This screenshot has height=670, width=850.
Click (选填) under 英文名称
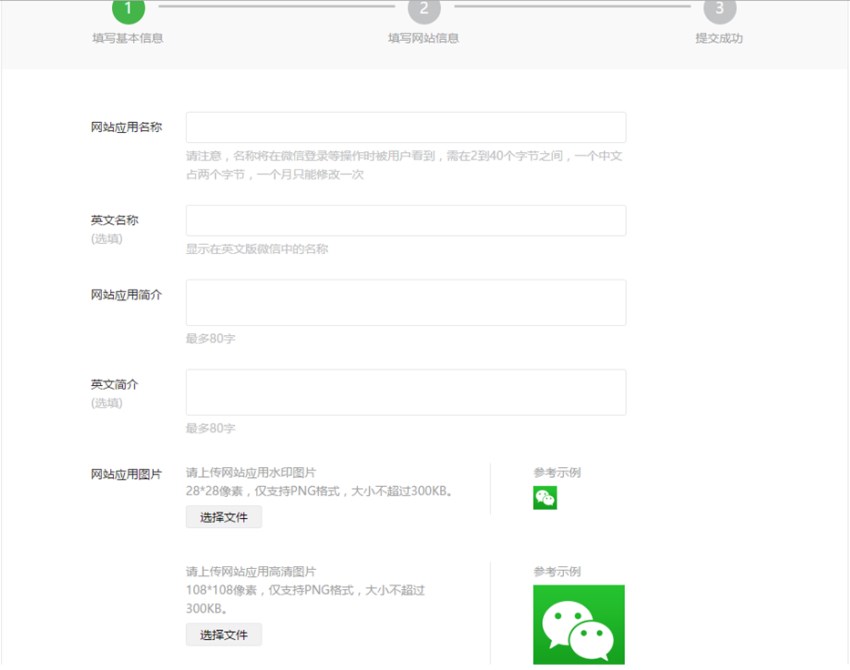tap(107, 239)
